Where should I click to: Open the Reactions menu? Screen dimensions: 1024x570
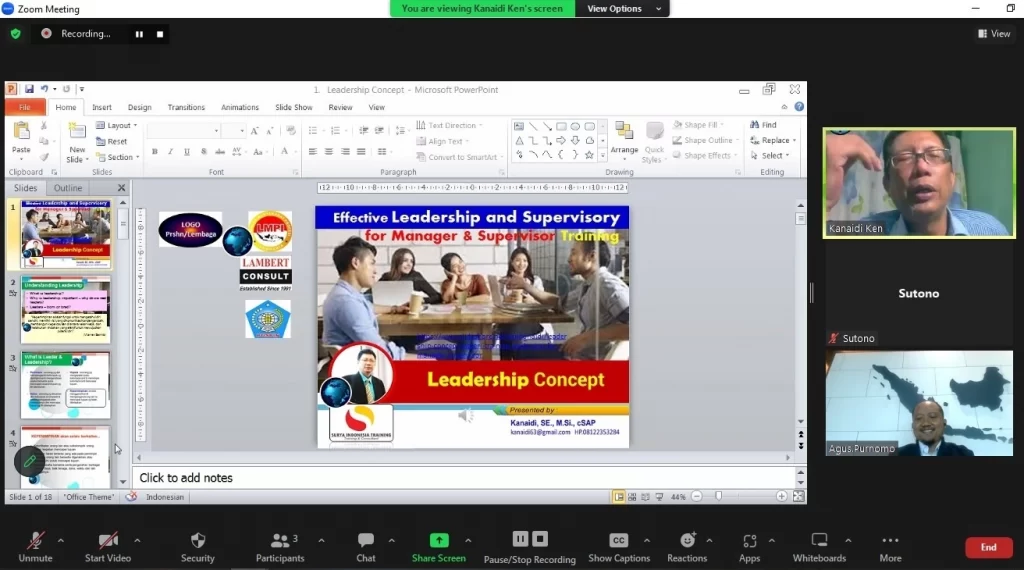click(687, 547)
